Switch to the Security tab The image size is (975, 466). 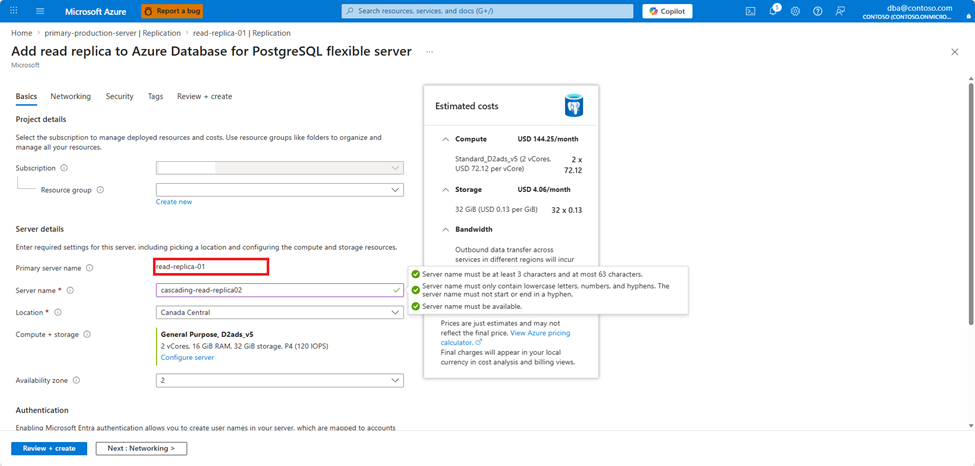point(119,96)
